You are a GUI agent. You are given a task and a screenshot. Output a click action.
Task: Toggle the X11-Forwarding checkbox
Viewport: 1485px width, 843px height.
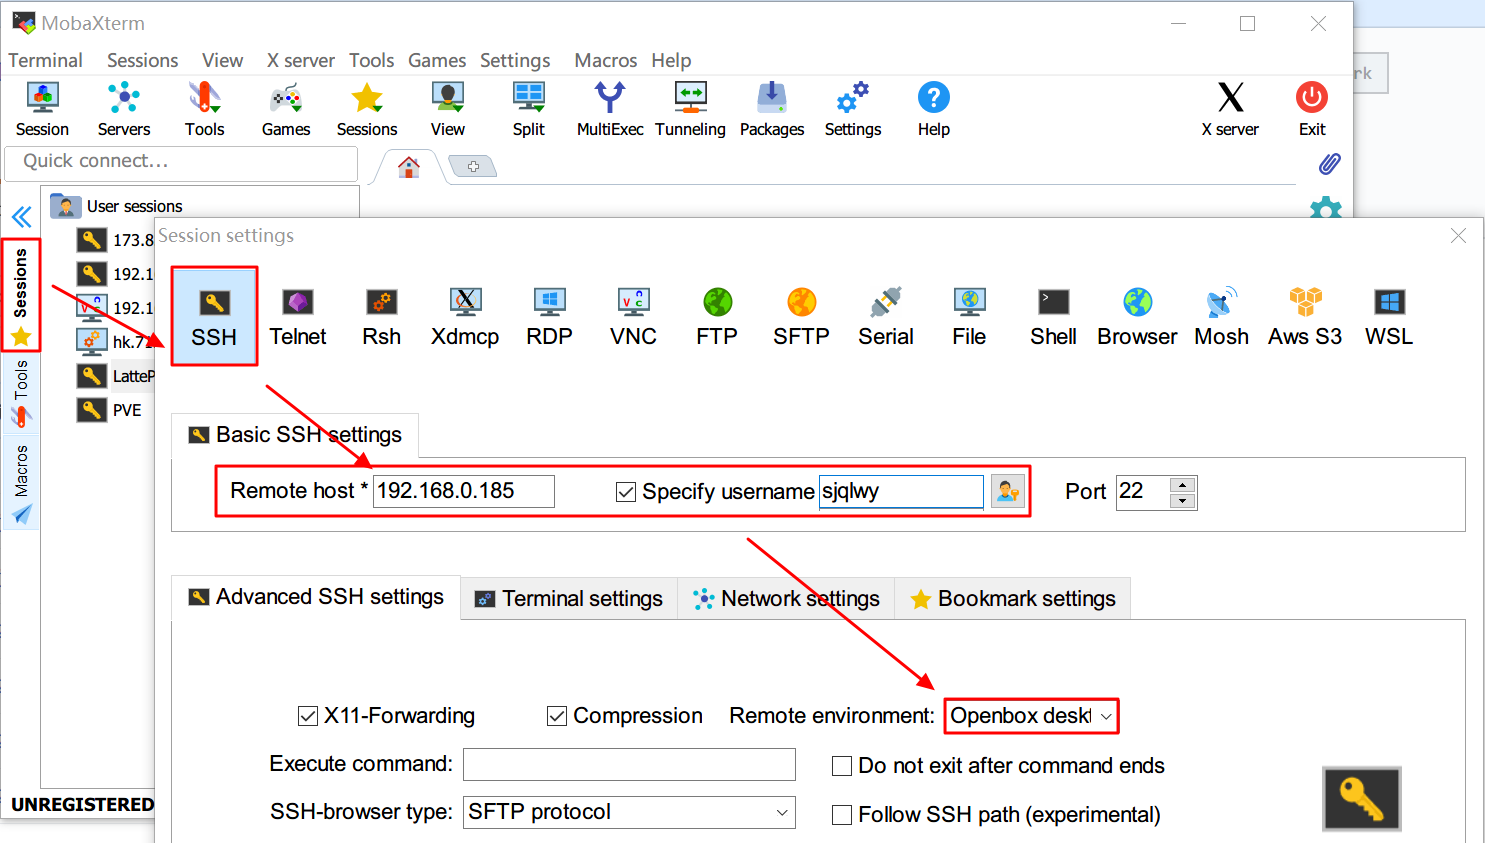[308, 716]
